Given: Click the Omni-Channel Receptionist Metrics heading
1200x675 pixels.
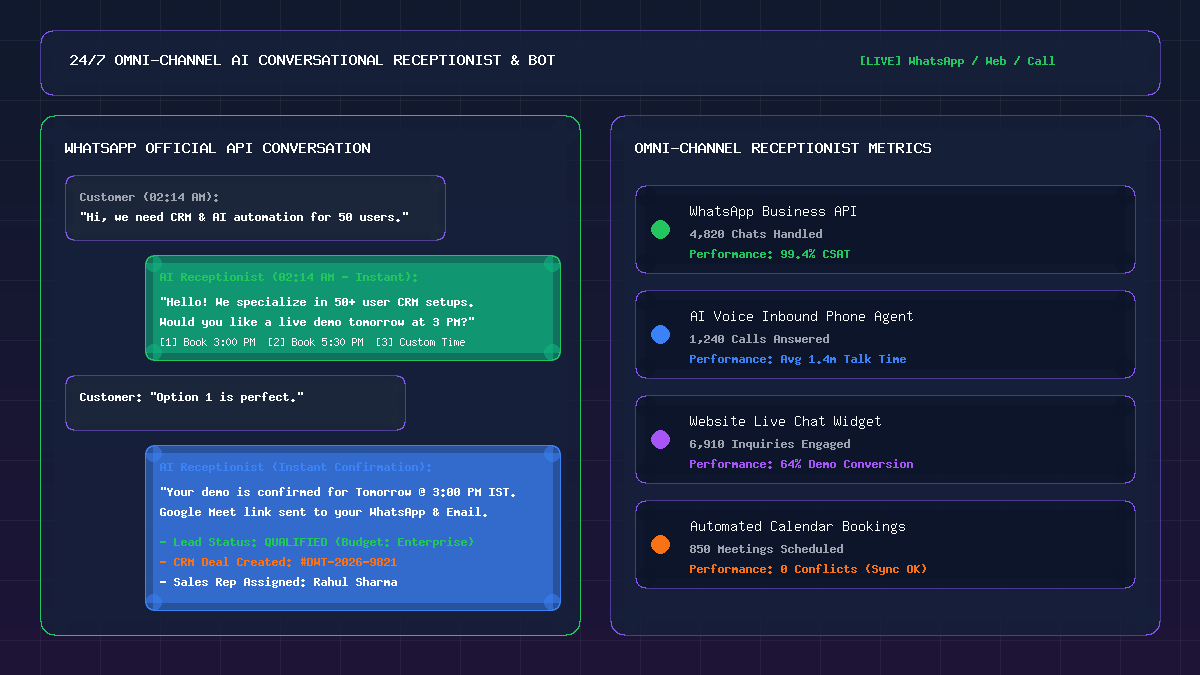Looking at the screenshot, I should 783,148.
